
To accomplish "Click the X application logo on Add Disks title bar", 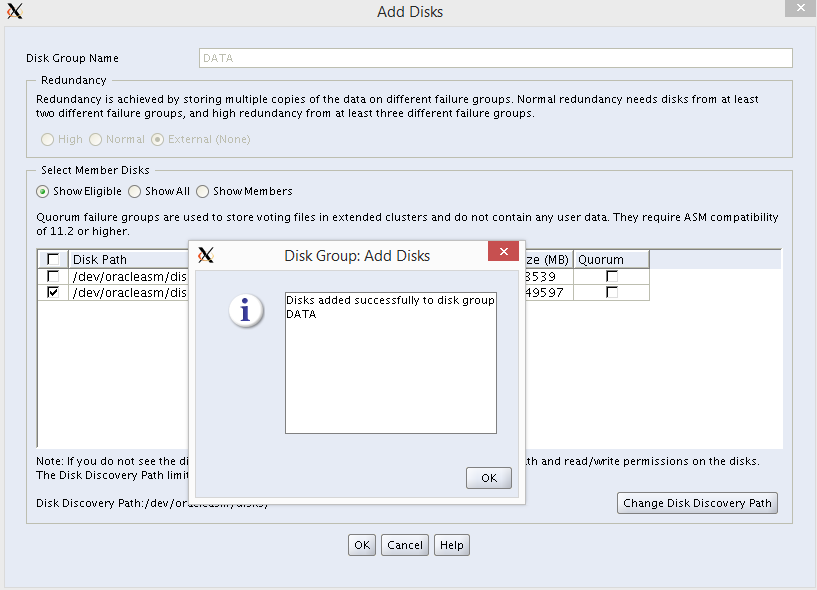I will tap(14, 11).
